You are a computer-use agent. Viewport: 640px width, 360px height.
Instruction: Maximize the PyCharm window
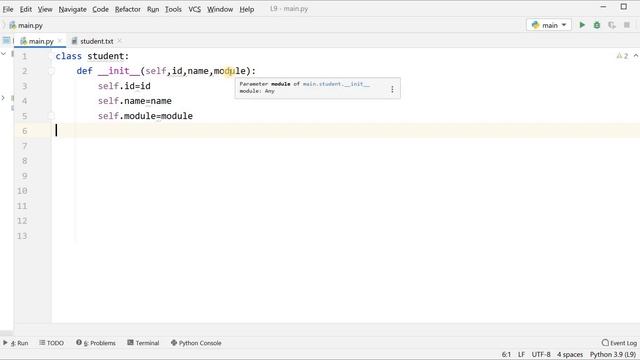(x=624, y=7)
